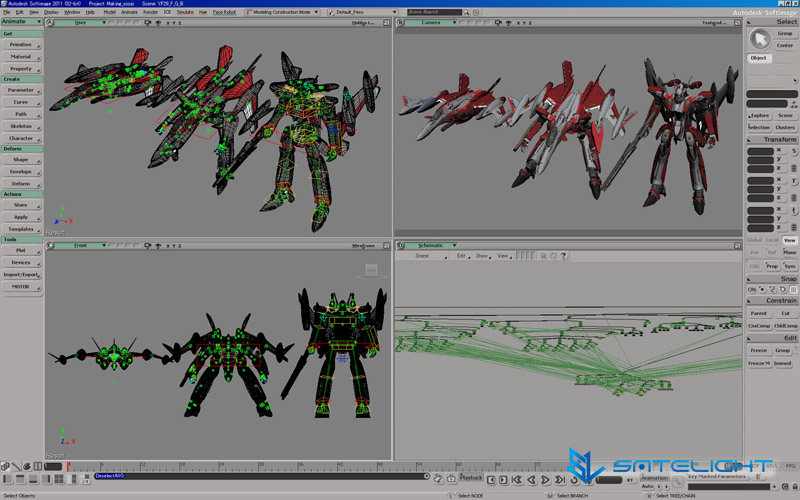Click the Rotate 'r' transform icon

(x=794, y=181)
